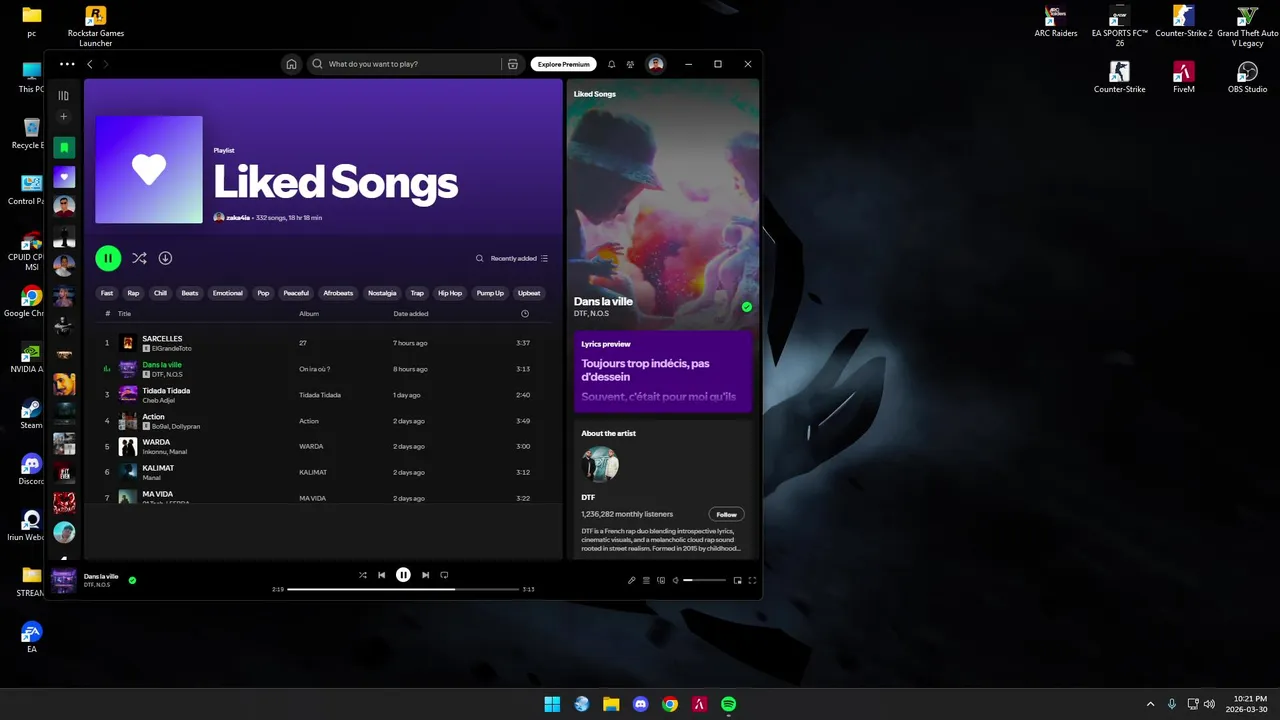
Task: Show hidden icons in the system tray
Action: tap(1150, 704)
